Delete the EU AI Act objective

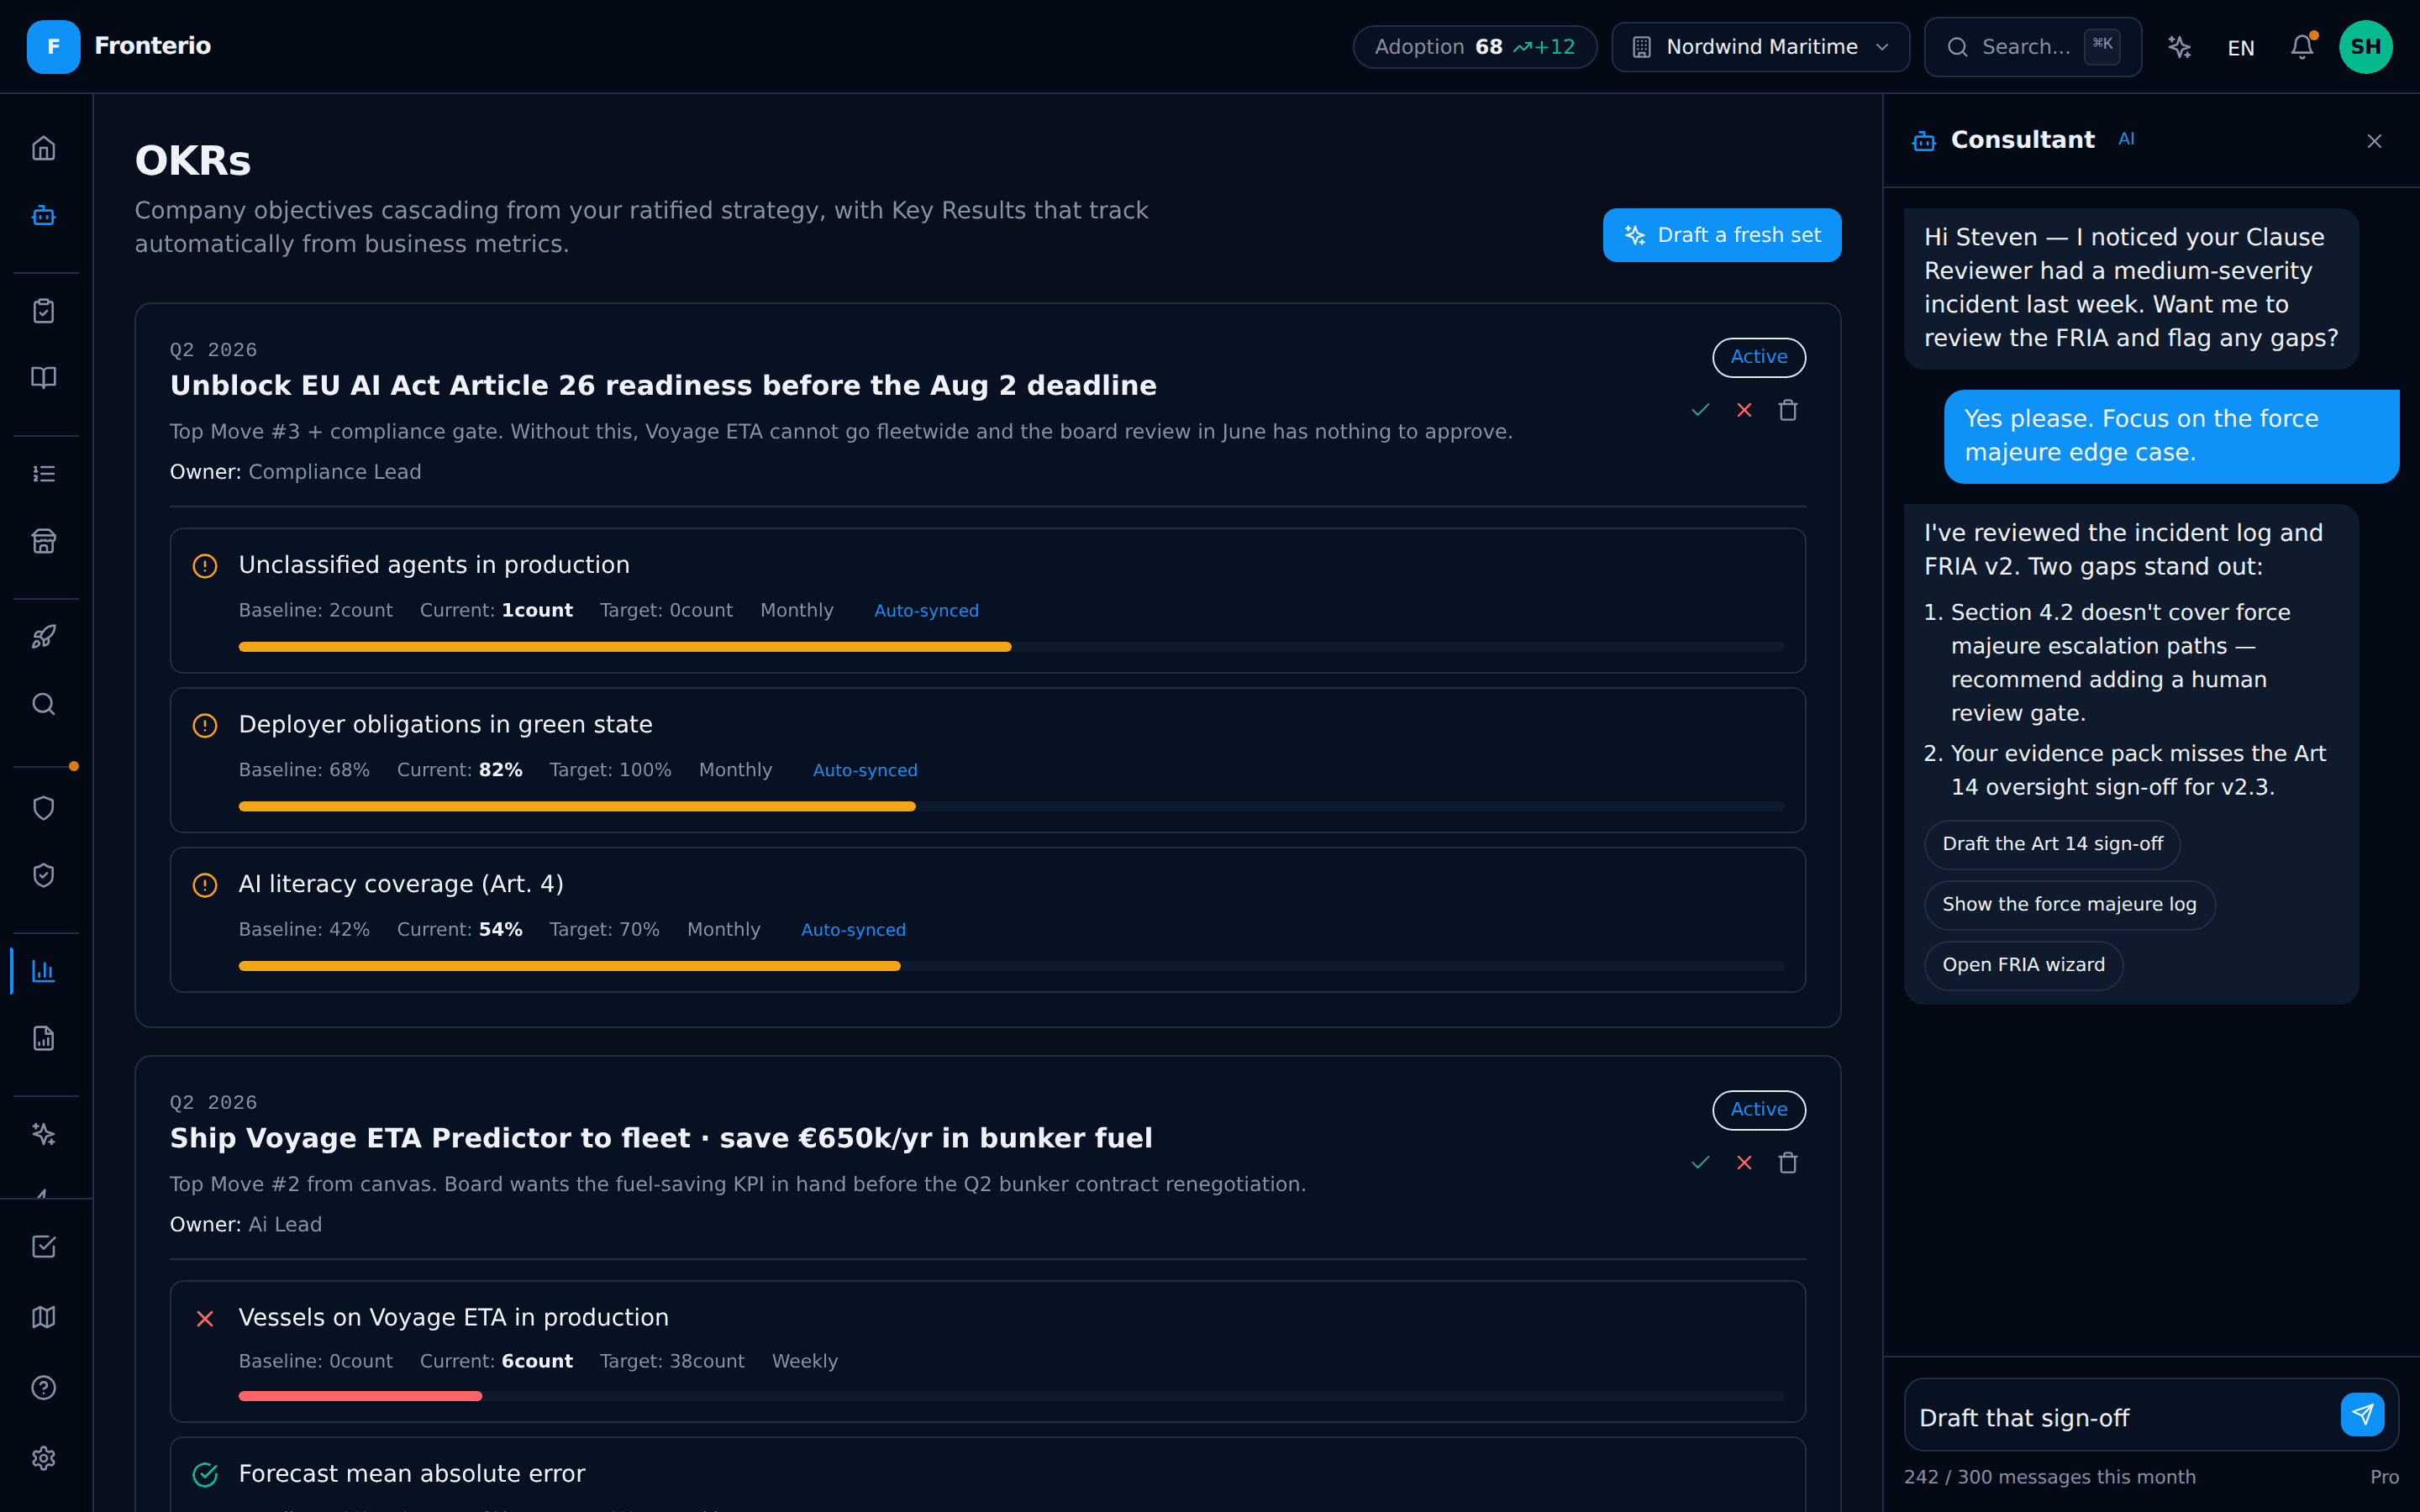click(x=1788, y=410)
